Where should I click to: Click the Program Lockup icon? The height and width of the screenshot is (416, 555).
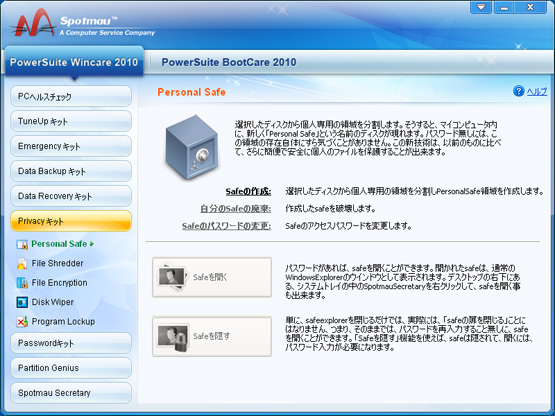tap(22, 321)
